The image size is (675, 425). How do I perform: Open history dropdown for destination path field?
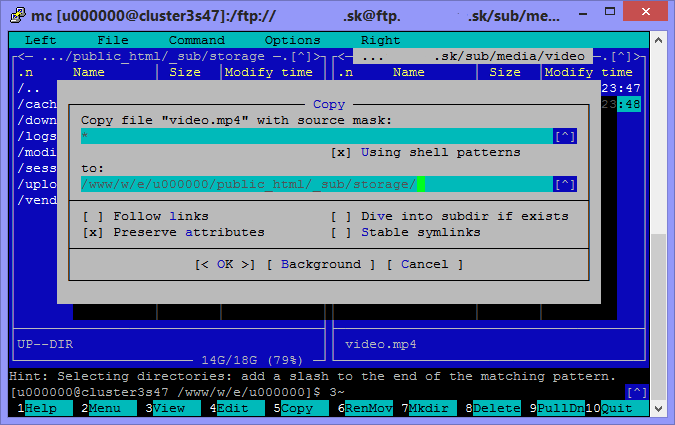tap(565, 184)
